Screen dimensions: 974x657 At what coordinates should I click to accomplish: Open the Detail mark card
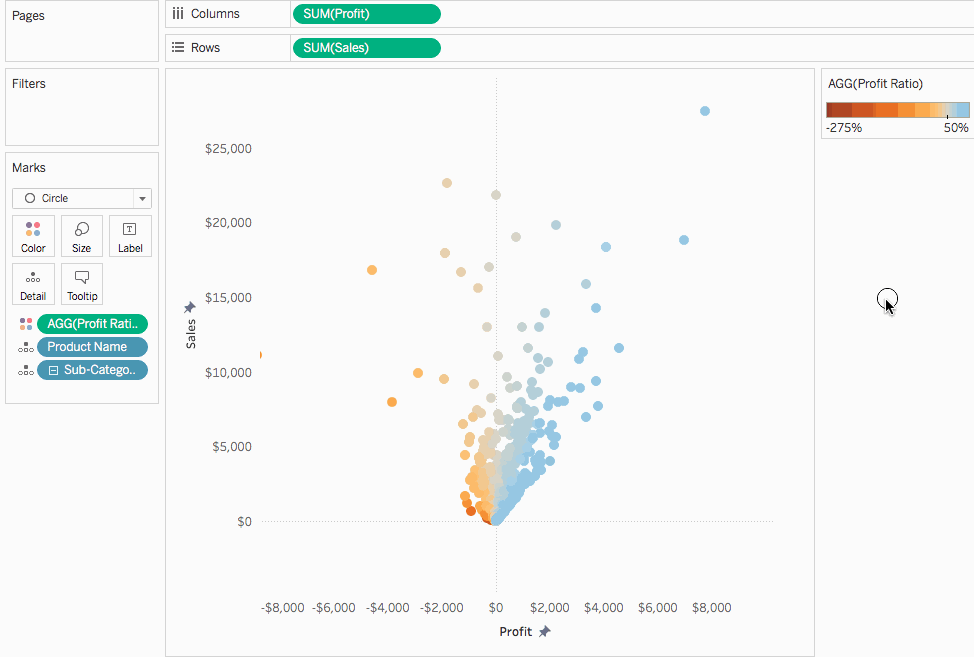[34, 284]
